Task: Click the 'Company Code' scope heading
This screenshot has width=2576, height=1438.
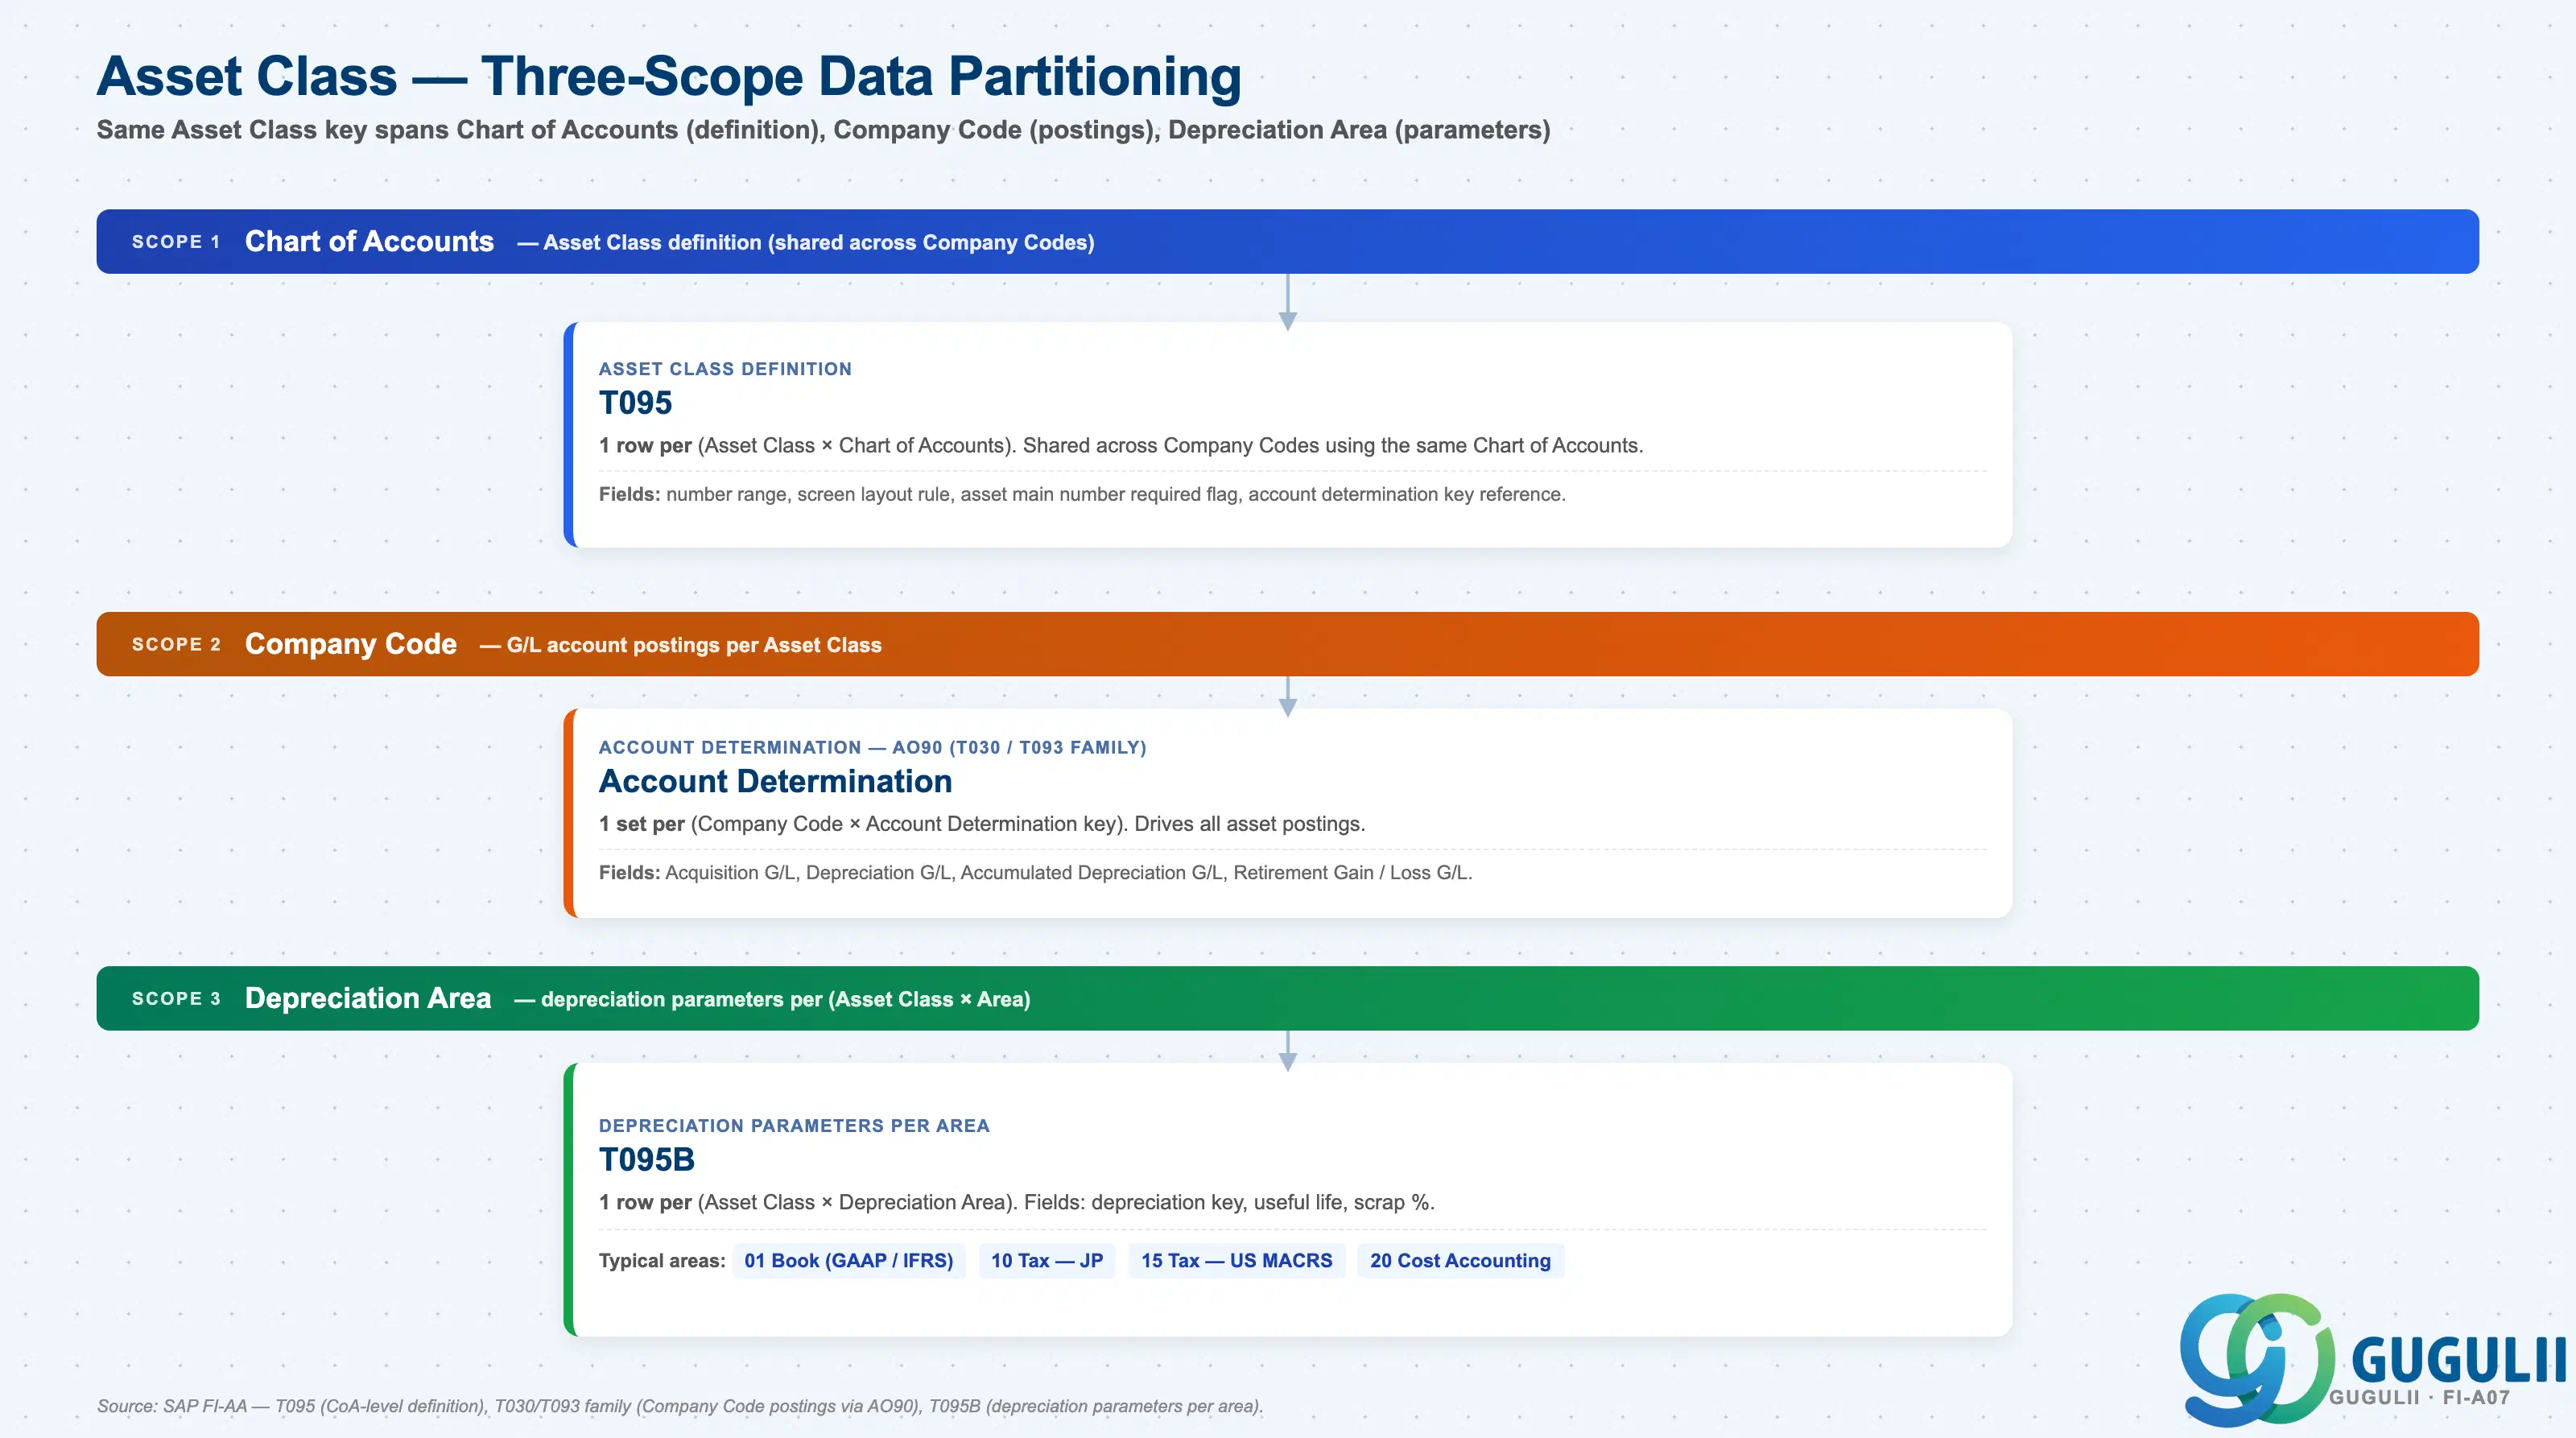Action: [x=350, y=644]
